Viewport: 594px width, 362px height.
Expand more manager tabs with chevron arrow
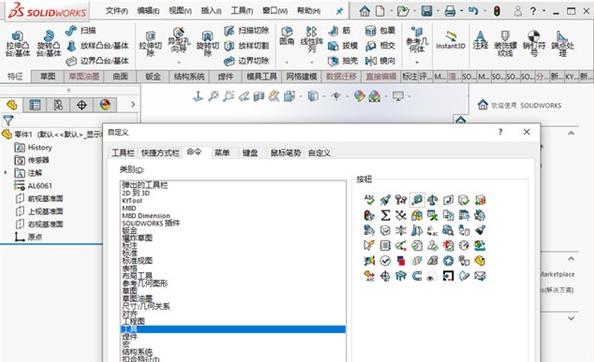pos(133,104)
